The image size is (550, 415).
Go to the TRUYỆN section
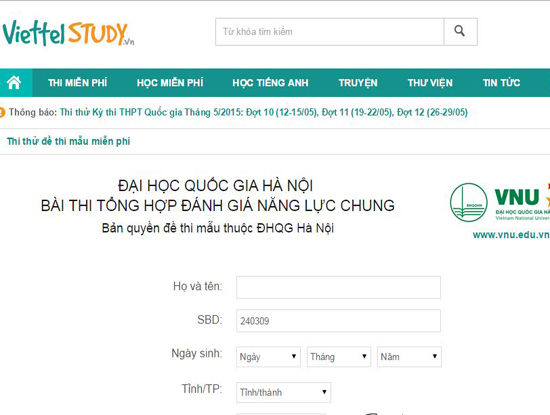tap(358, 83)
